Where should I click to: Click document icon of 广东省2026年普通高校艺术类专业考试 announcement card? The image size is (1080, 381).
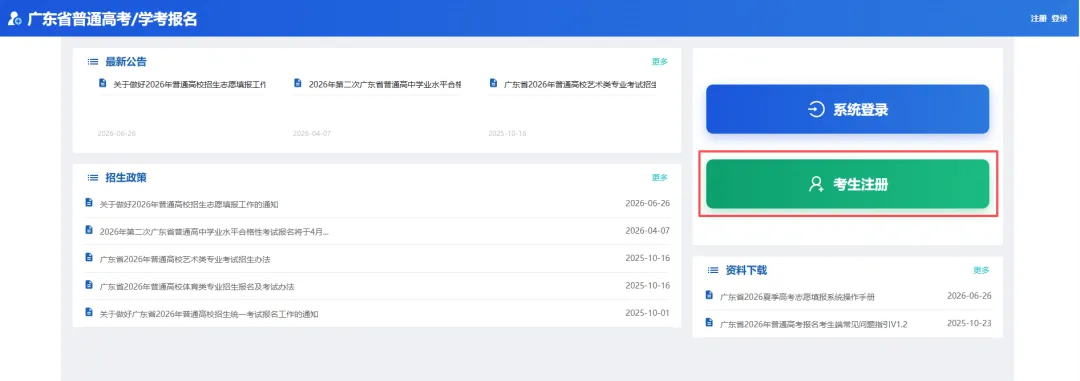tap(493, 83)
